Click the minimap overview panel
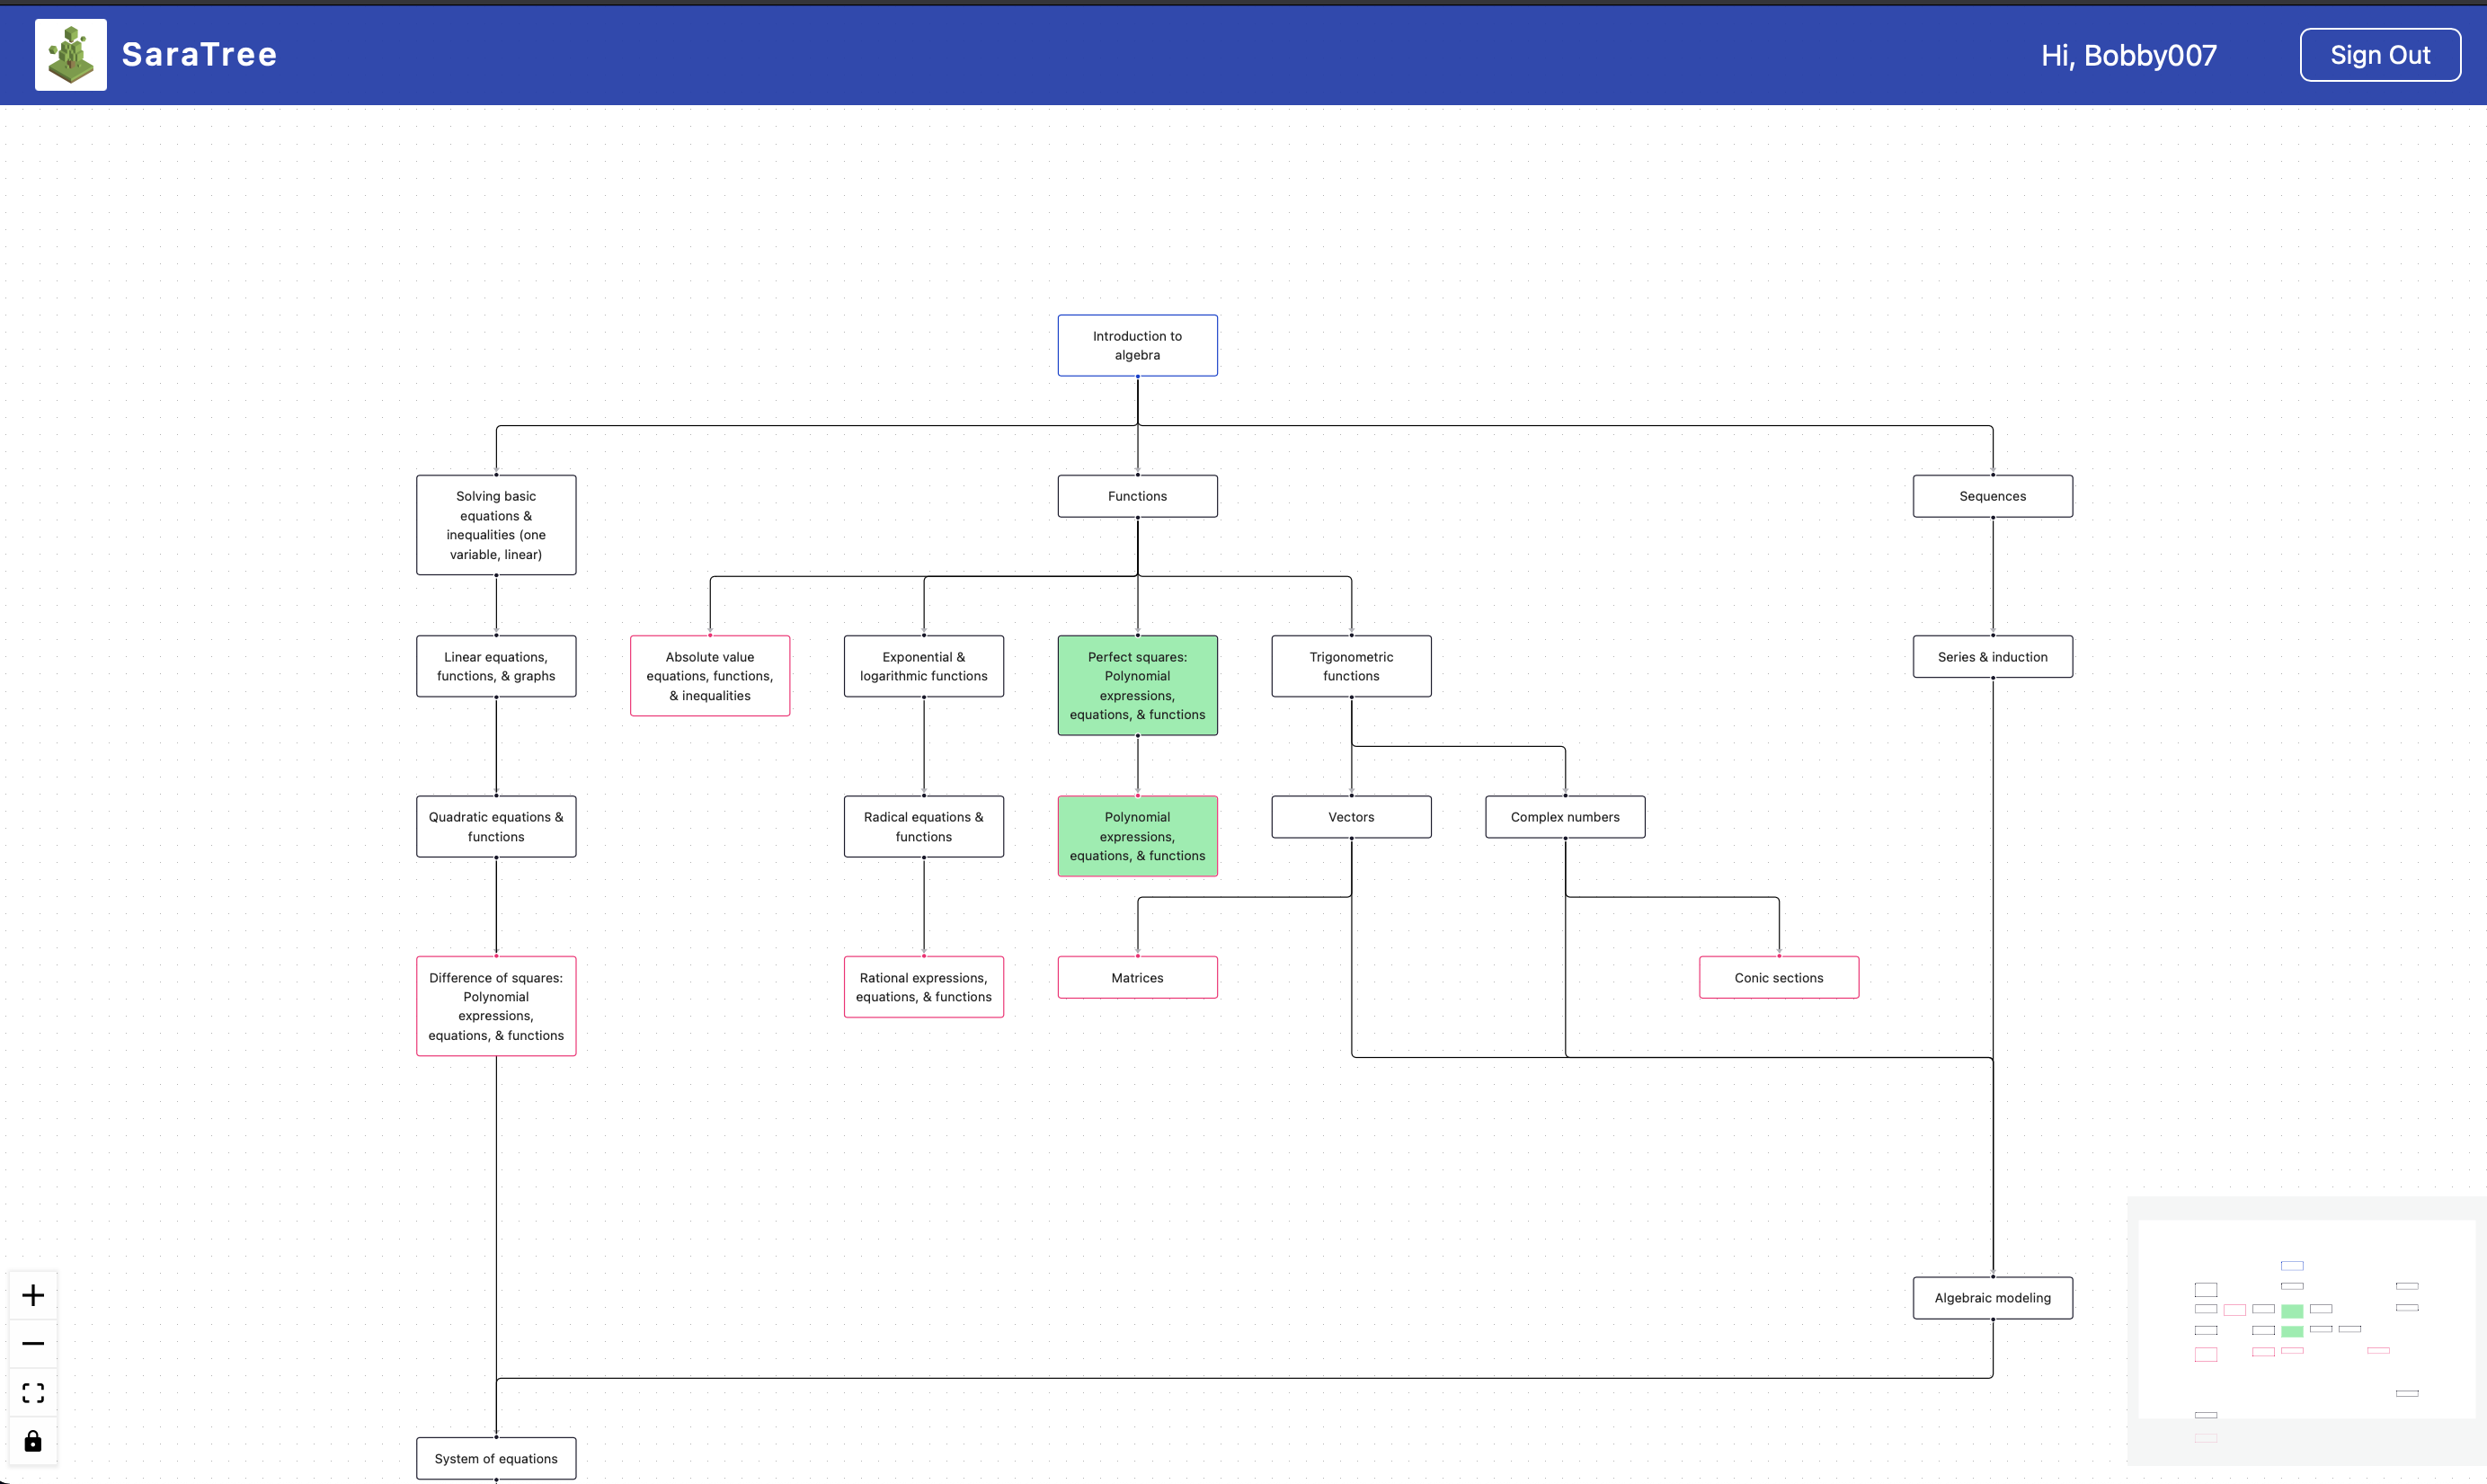Image resolution: width=2487 pixels, height=1484 pixels. [x=2305, y=1330]
